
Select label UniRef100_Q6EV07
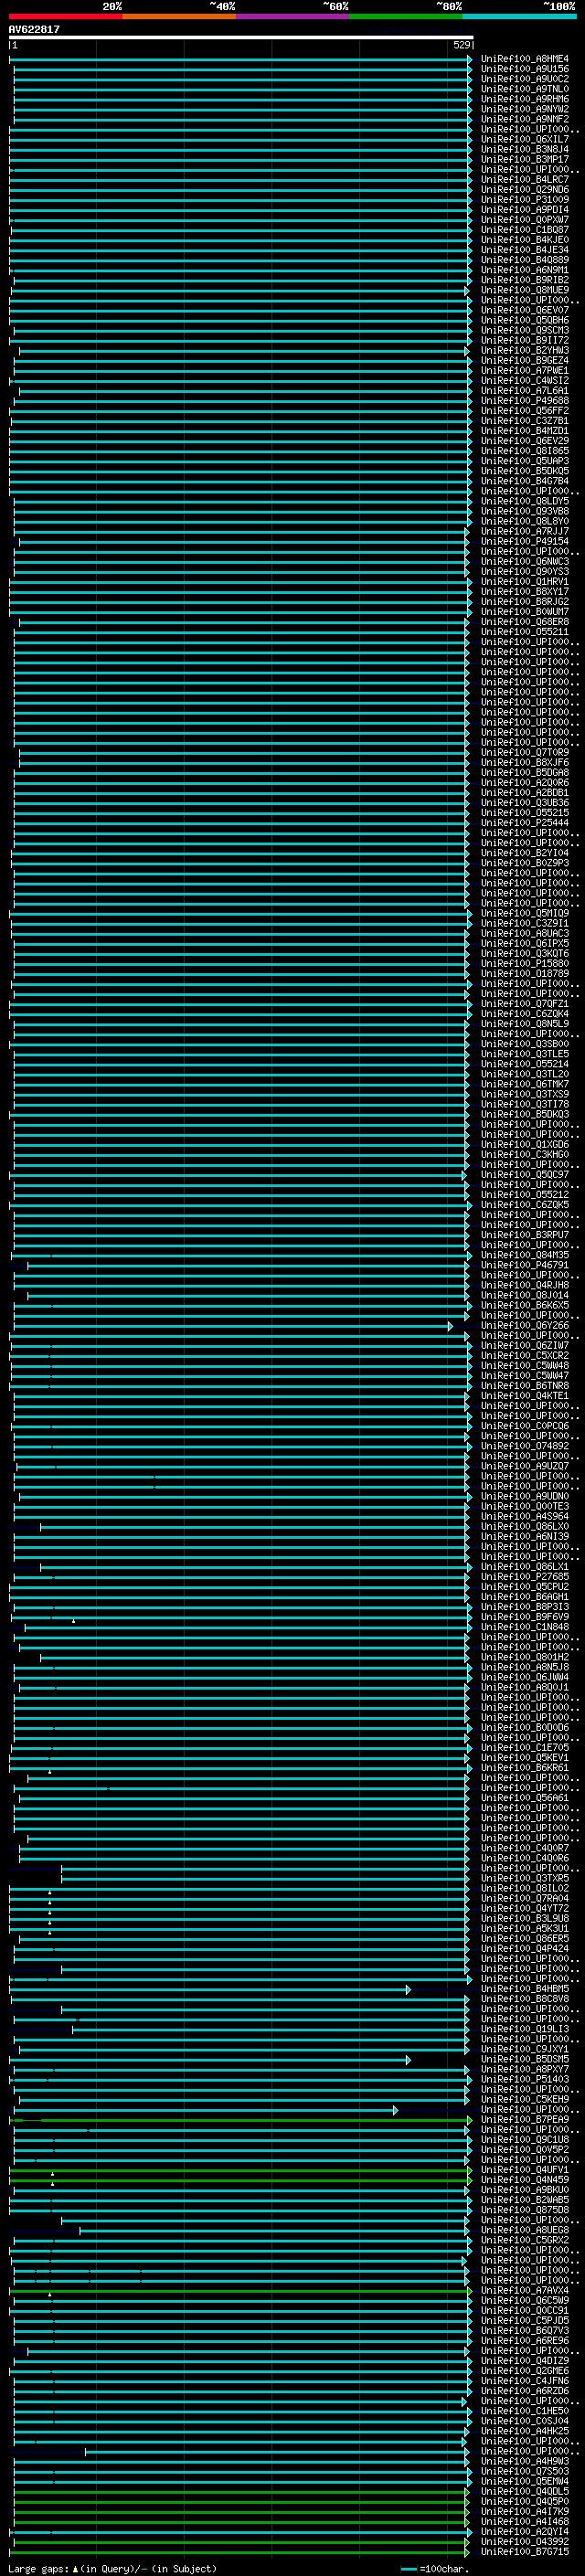click(x=524, y=310)
